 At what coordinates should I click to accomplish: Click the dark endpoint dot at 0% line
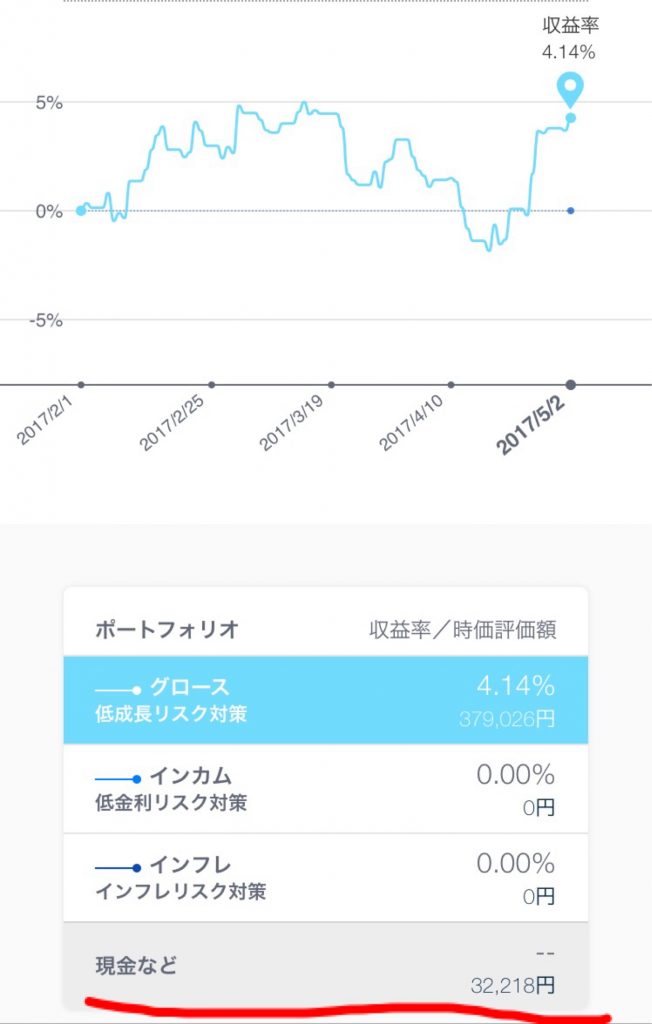tap(569, 209)
